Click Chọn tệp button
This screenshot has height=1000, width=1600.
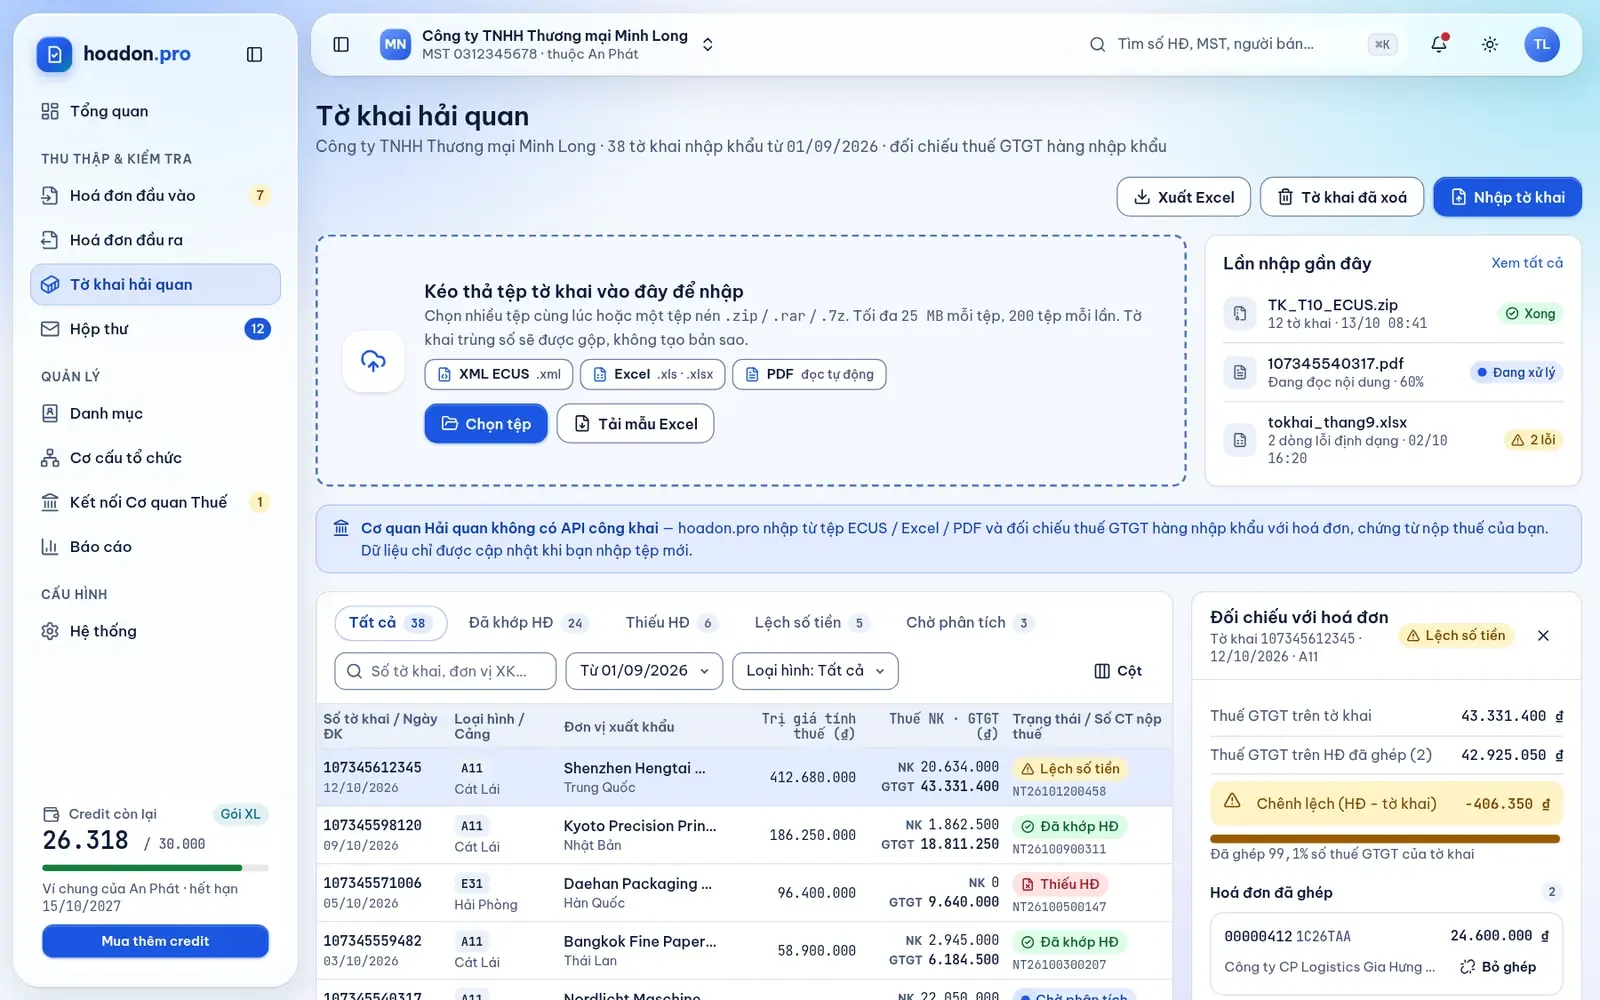pos(486,424)
